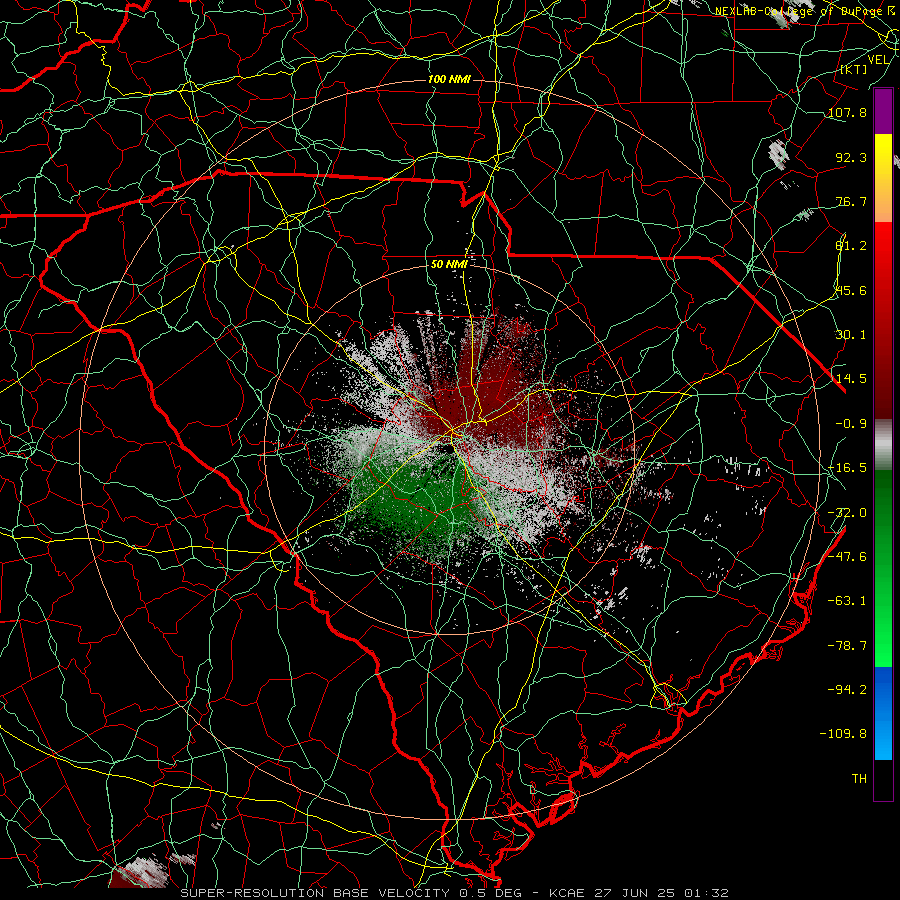This screenshot has width=900, height=900.
Task: Select the 14.5 legend value
Action: click(851, 379)
